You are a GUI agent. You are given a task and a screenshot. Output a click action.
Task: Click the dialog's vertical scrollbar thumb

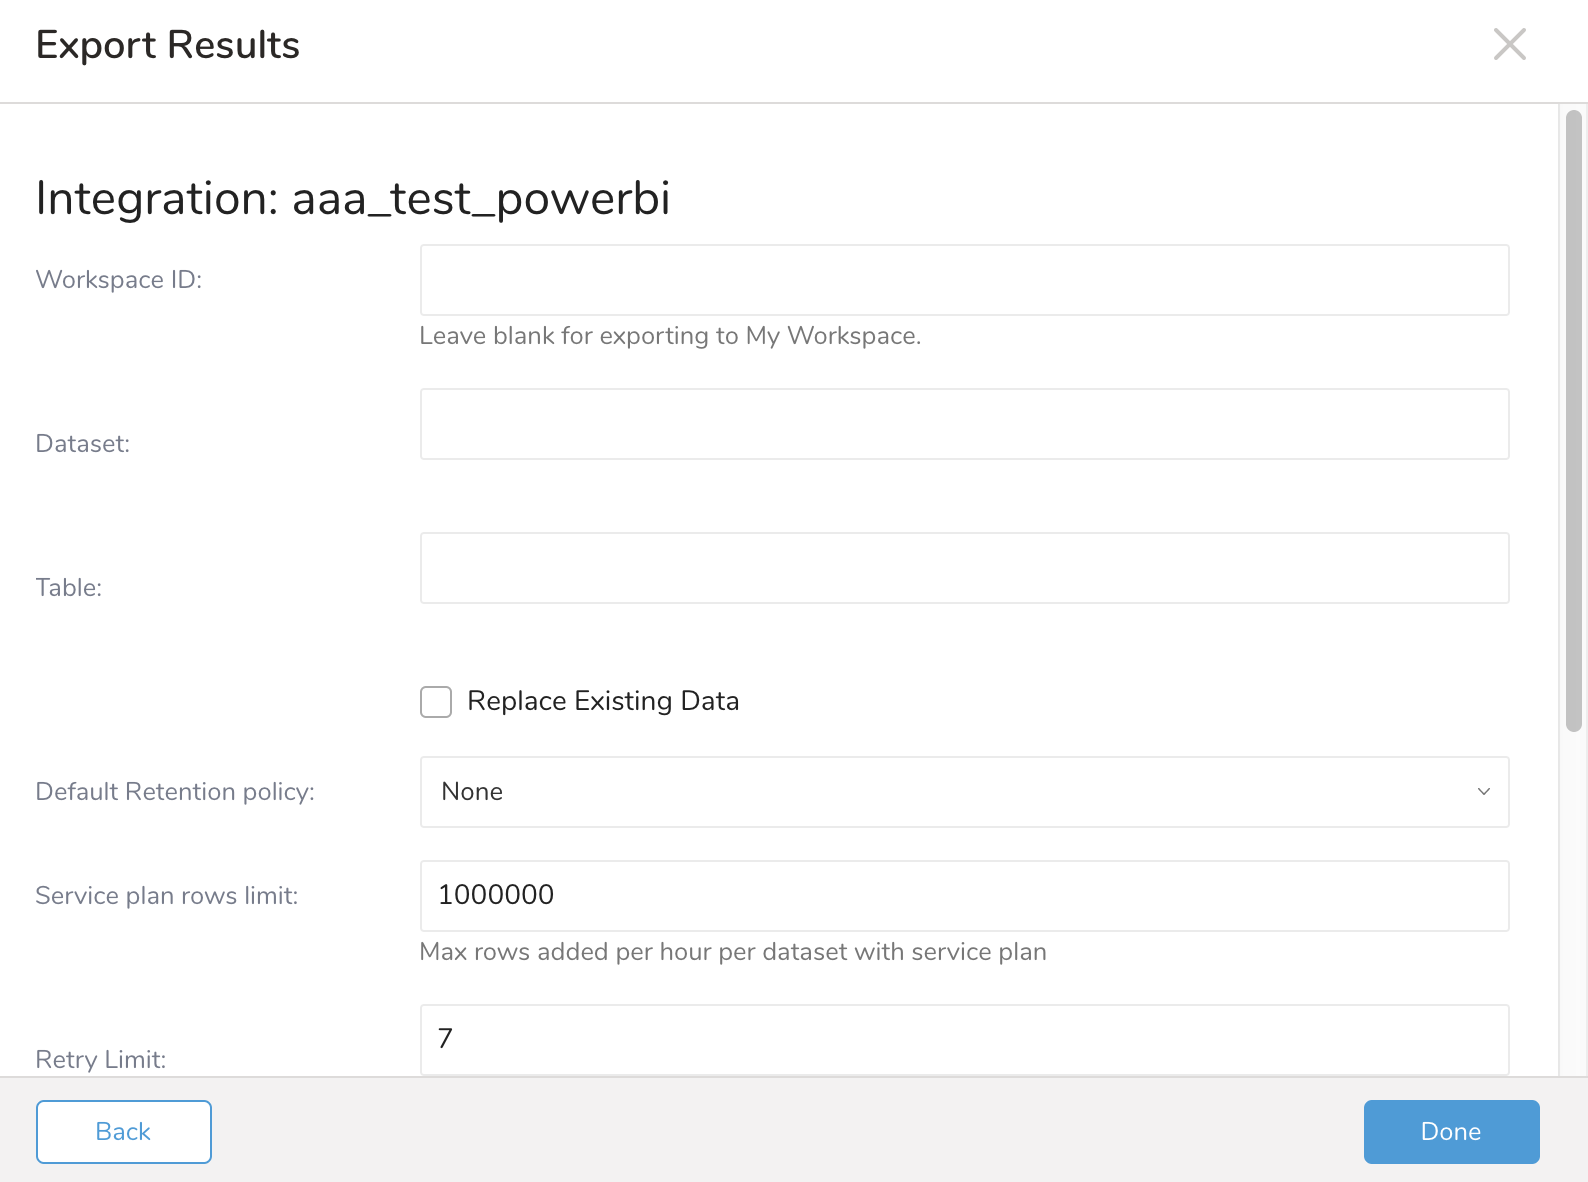click(1573, 420)
